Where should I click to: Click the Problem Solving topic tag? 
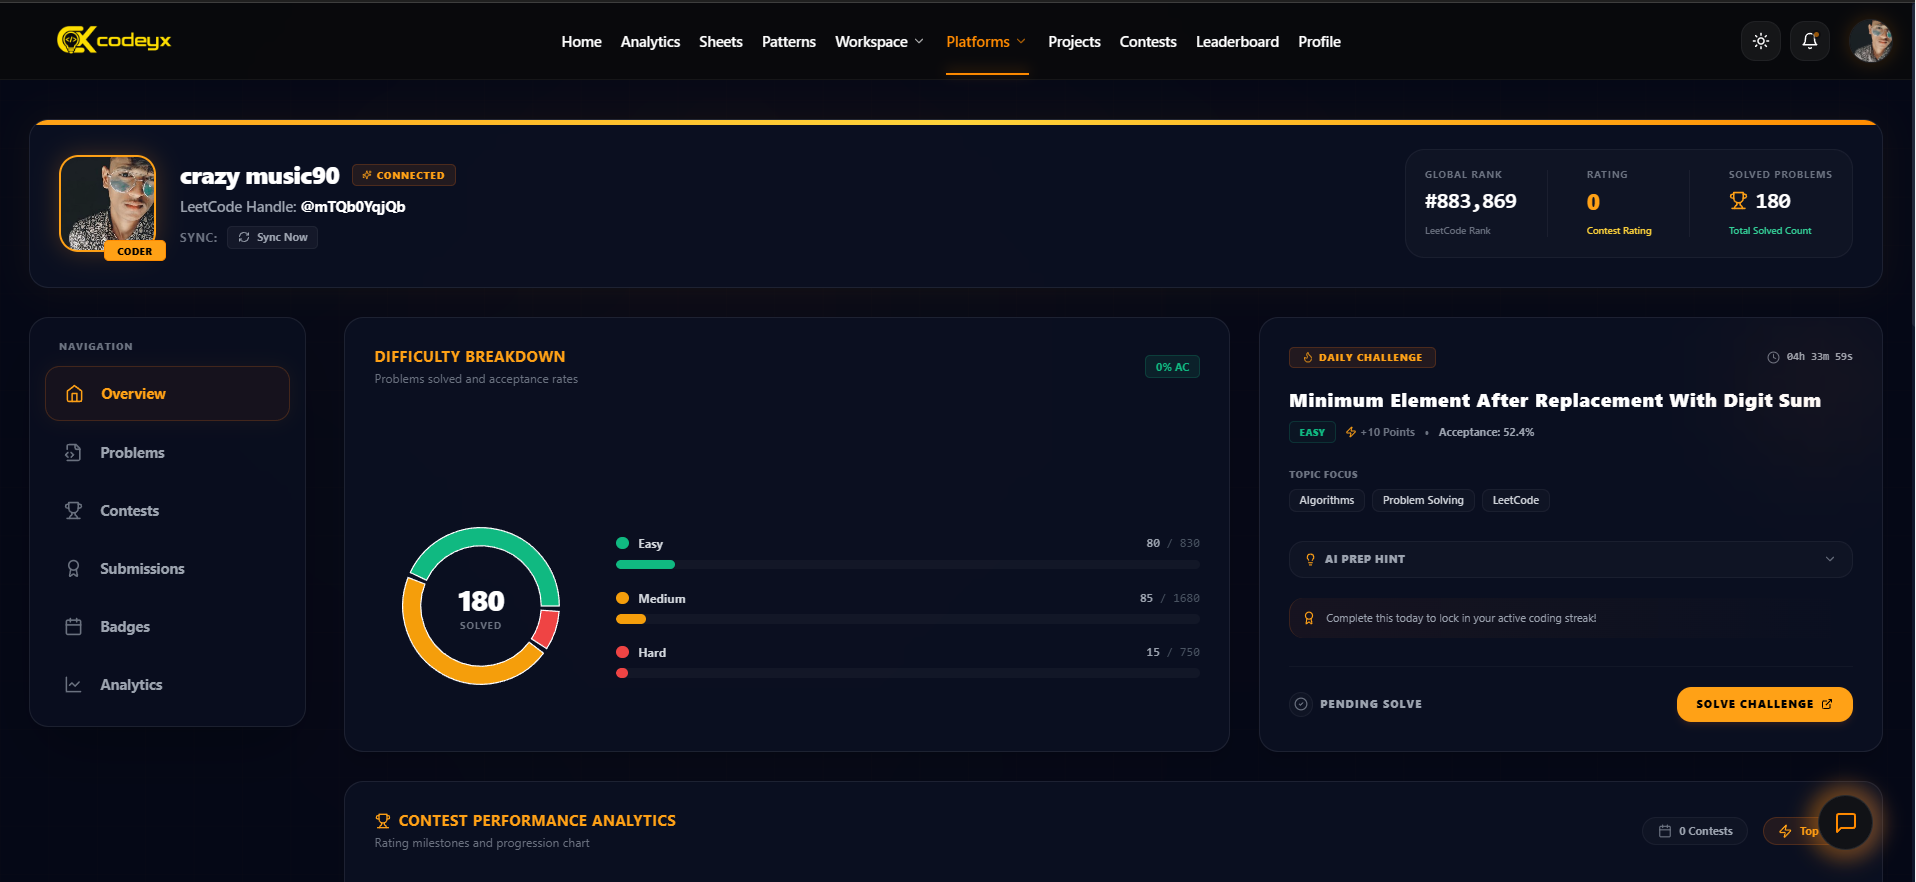1422,500
